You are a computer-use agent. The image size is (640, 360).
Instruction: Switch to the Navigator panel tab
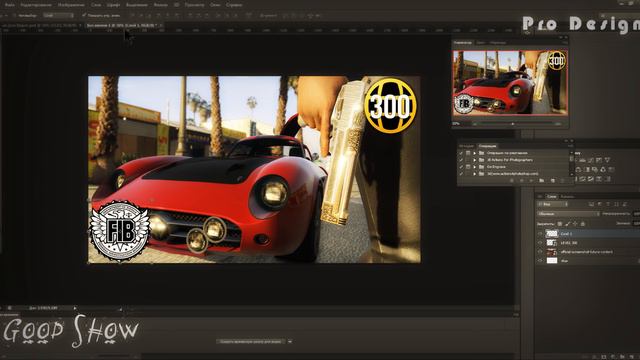coord(462,42)
